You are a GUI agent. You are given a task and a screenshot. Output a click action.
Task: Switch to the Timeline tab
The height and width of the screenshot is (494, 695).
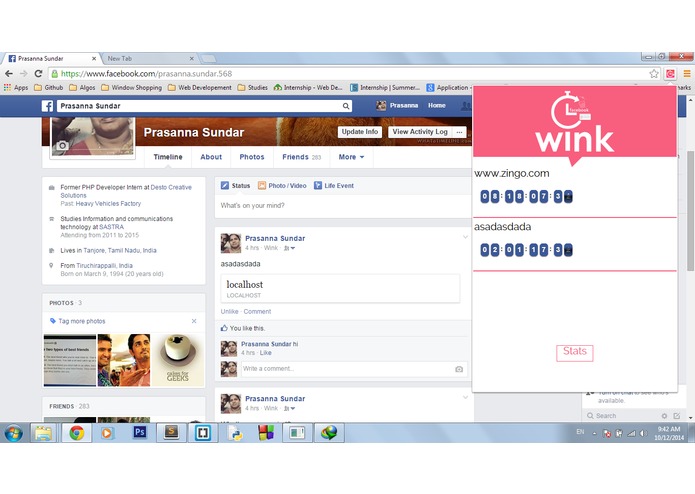(168, 157)
